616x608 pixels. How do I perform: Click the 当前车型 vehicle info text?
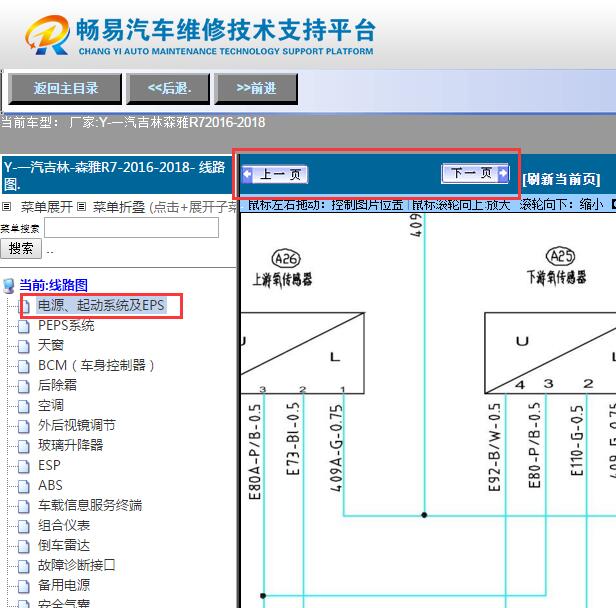pos(133,123)
